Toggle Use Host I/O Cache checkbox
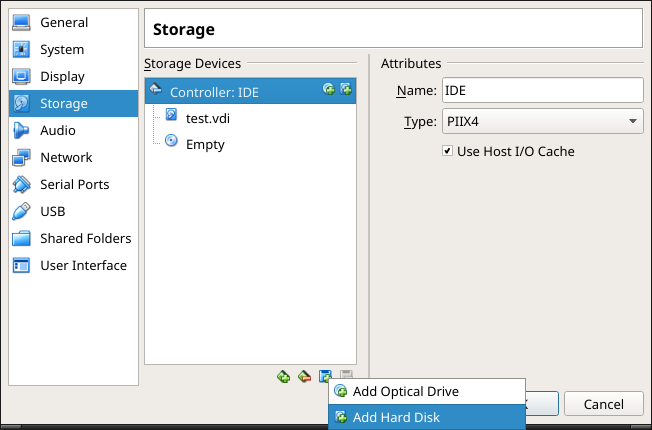The width and height of the screenshot is (652, 430). 448,152
